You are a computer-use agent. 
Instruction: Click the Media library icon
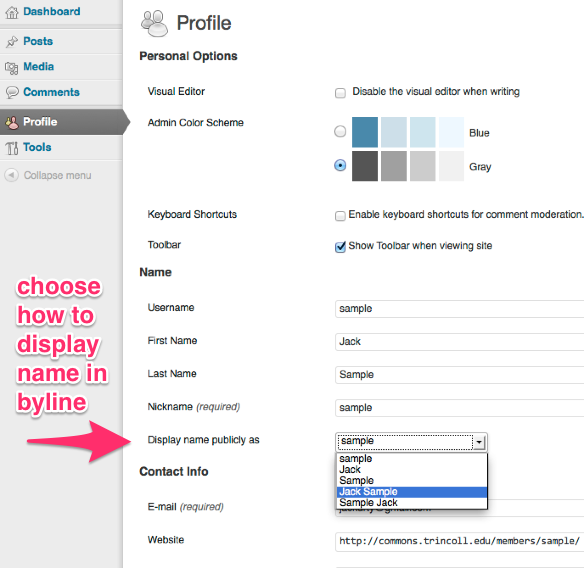point(12,68)
